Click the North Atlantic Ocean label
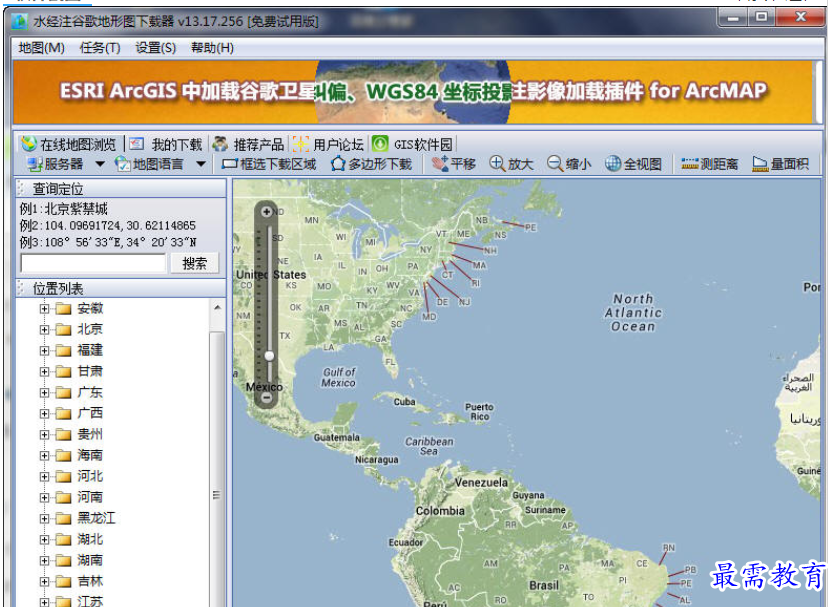834x607 pixels. coord(633,313)
